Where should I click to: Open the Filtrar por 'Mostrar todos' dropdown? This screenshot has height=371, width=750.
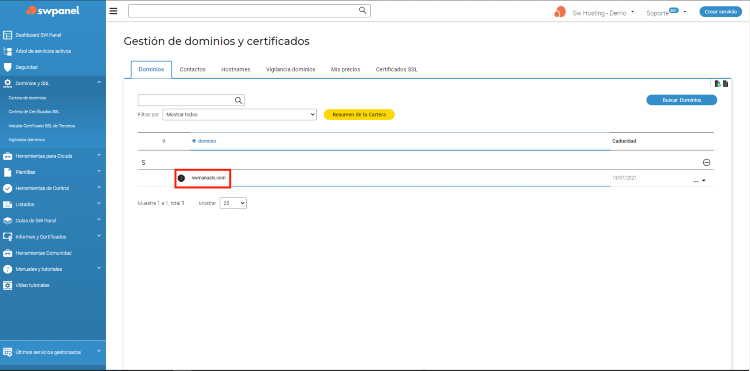tap(240, 115)
